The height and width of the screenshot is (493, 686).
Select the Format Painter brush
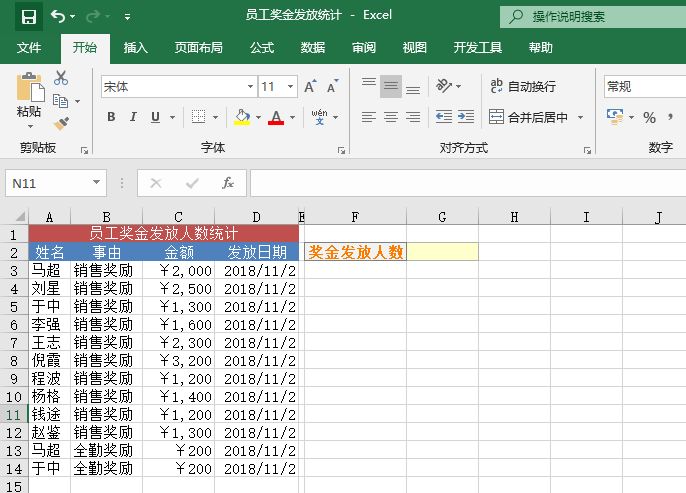pyautogui.click(x=61, y=123)
